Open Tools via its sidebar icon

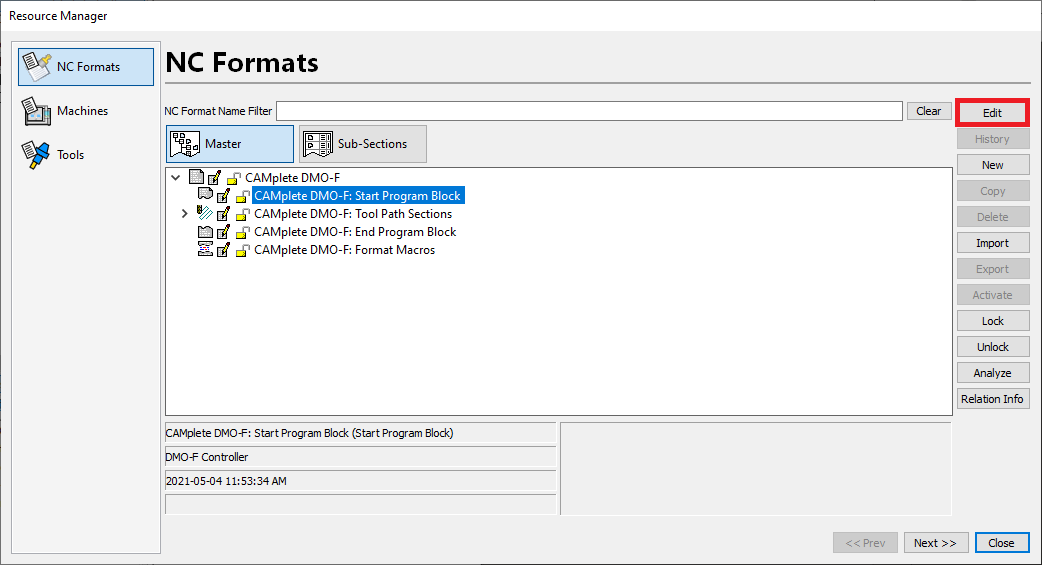(x=35, y=155)
